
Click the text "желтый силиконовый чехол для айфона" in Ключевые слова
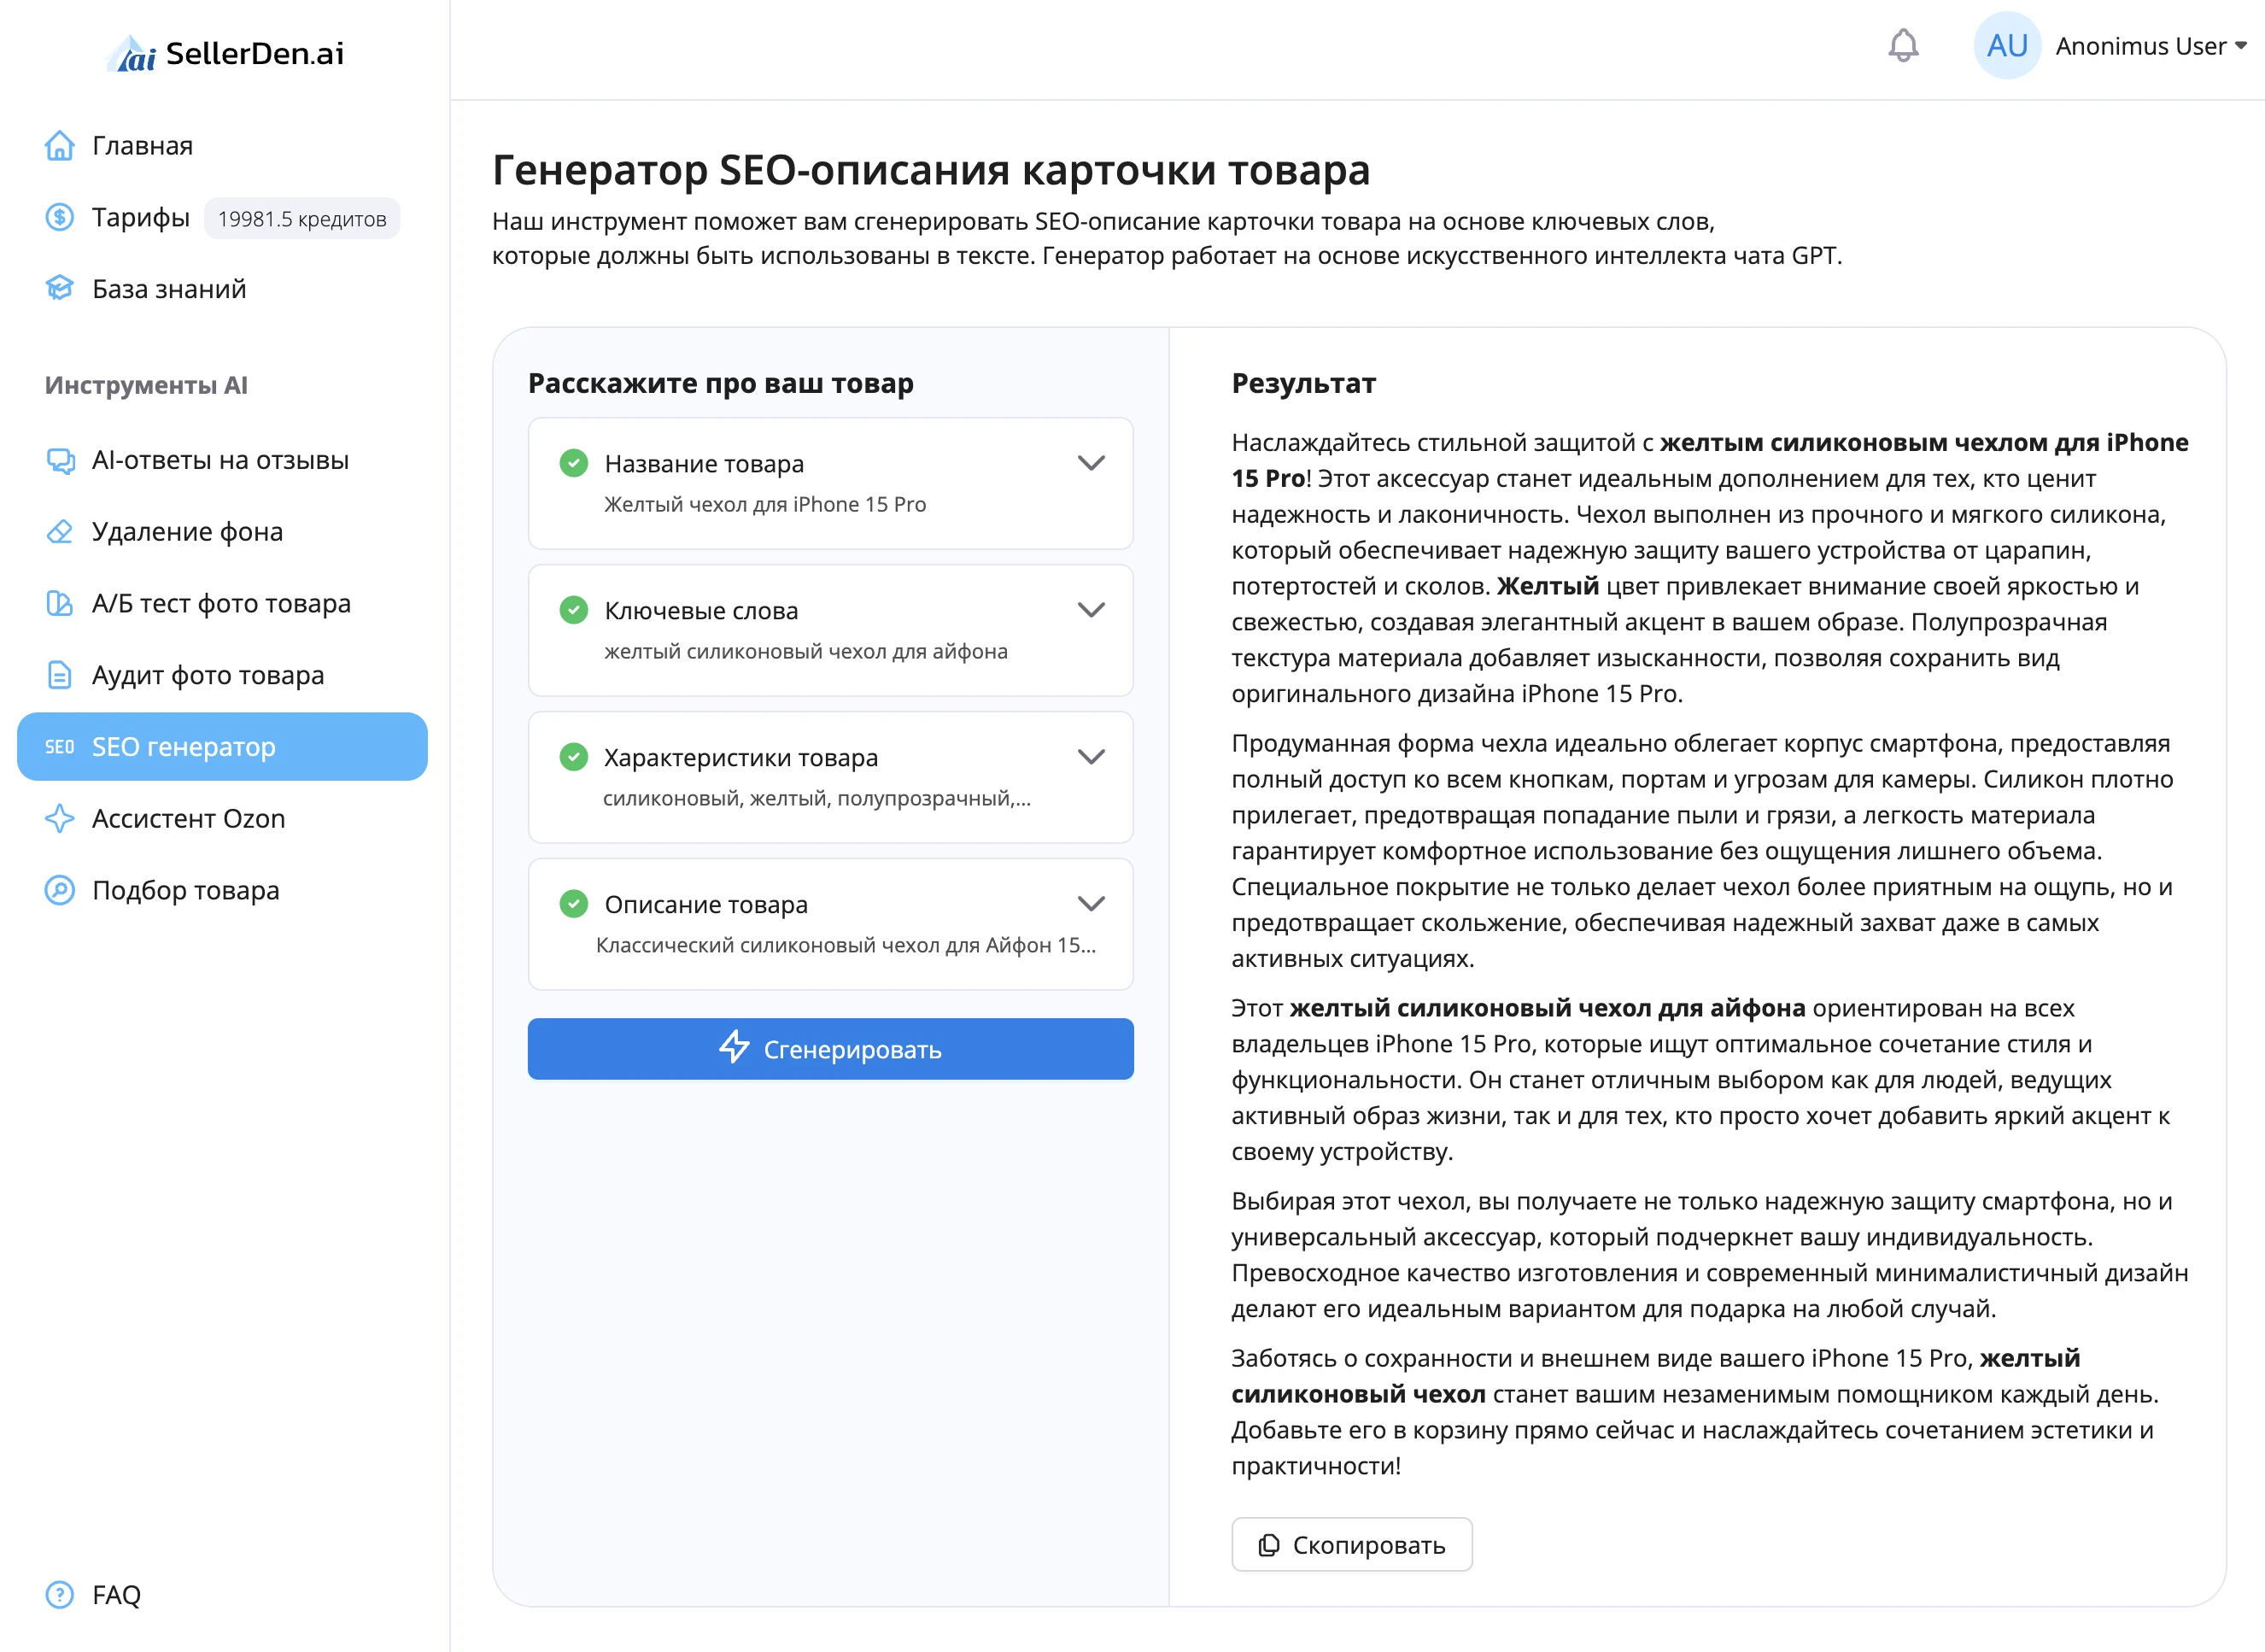coord(806,651)
